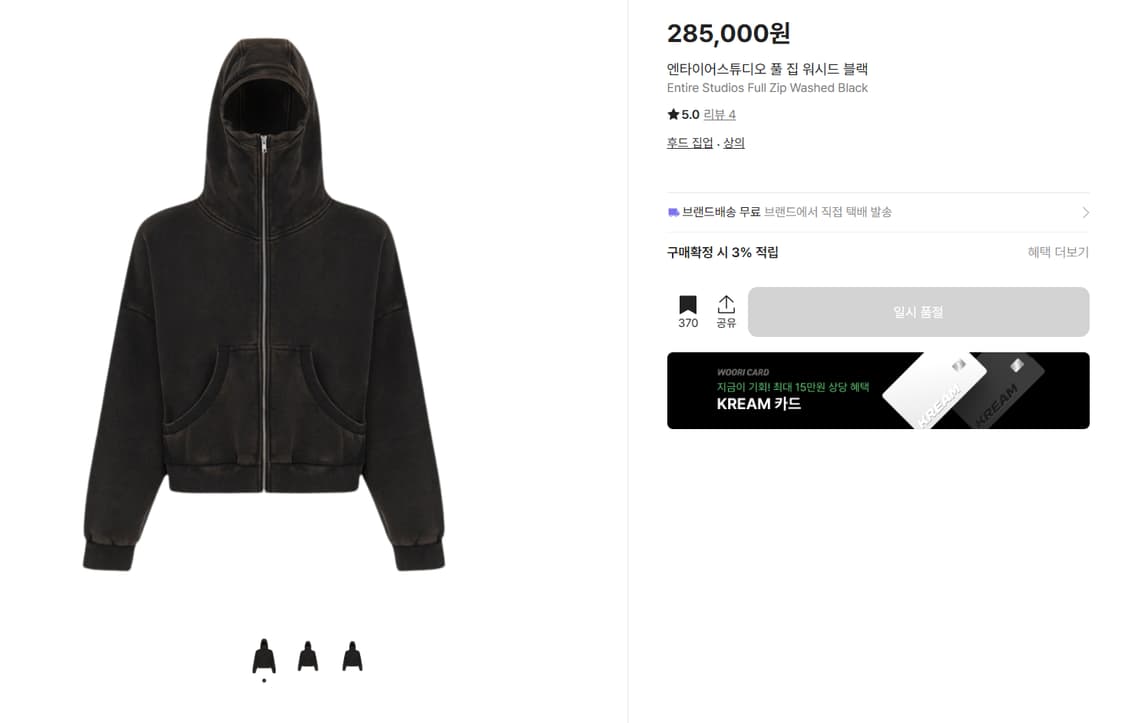Click the bookmark save icon
1125x723 pixels.
687,305
